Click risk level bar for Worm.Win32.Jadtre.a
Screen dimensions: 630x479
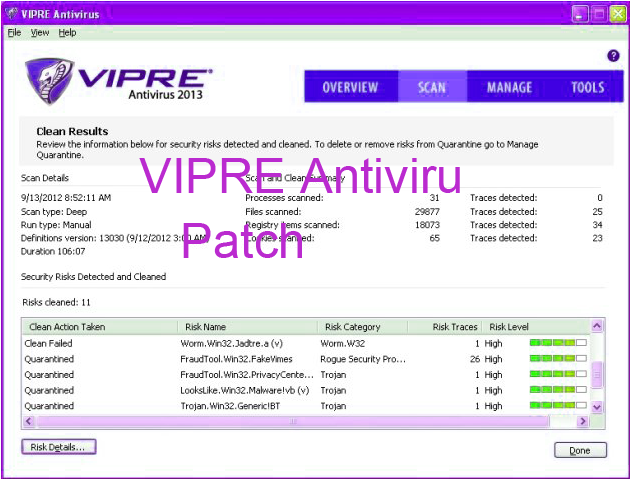click(x=558, y=343)
